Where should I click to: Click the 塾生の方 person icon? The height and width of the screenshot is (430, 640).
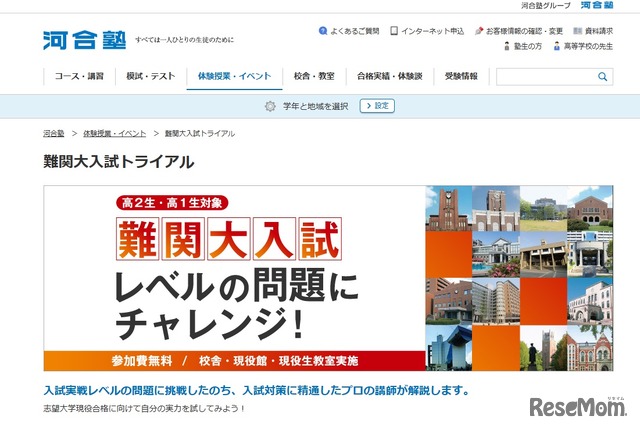507,46
